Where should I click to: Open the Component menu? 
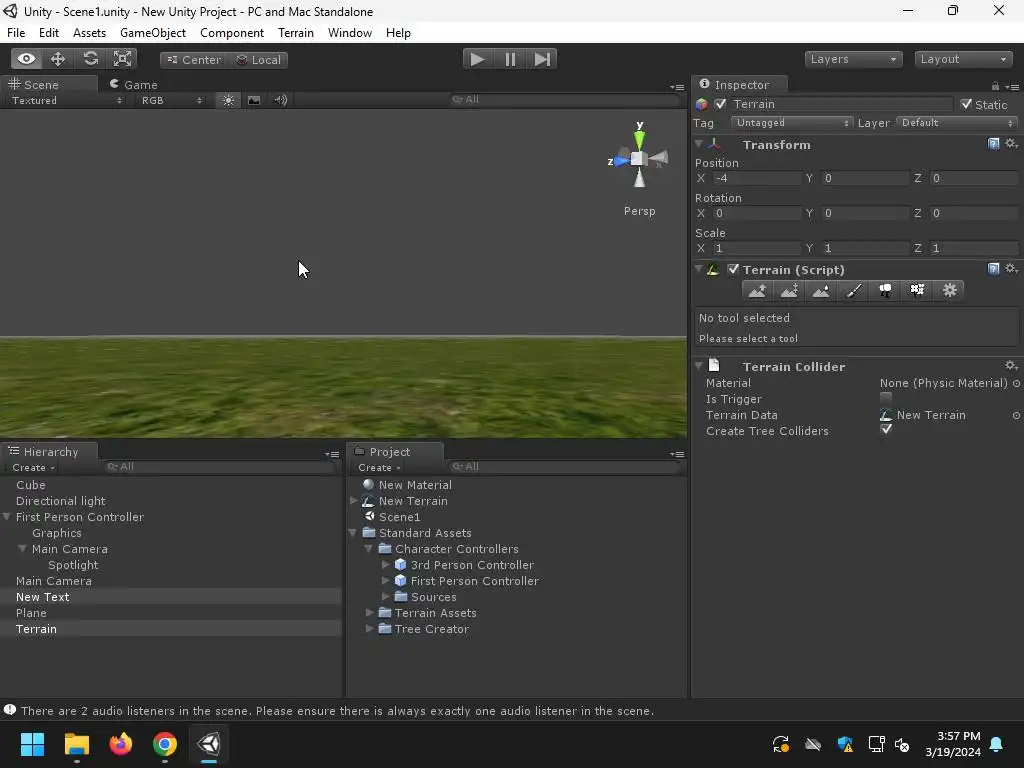232,33
